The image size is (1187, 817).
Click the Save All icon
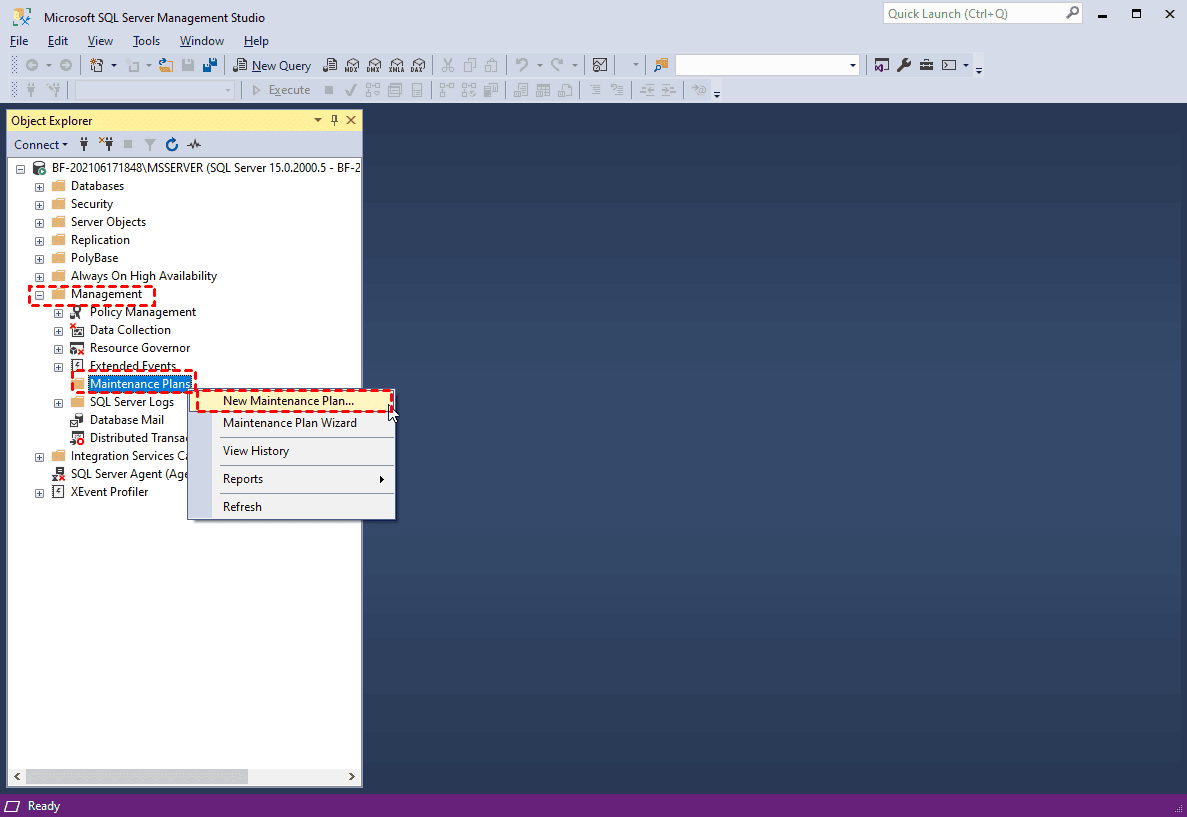pos(210,66)
